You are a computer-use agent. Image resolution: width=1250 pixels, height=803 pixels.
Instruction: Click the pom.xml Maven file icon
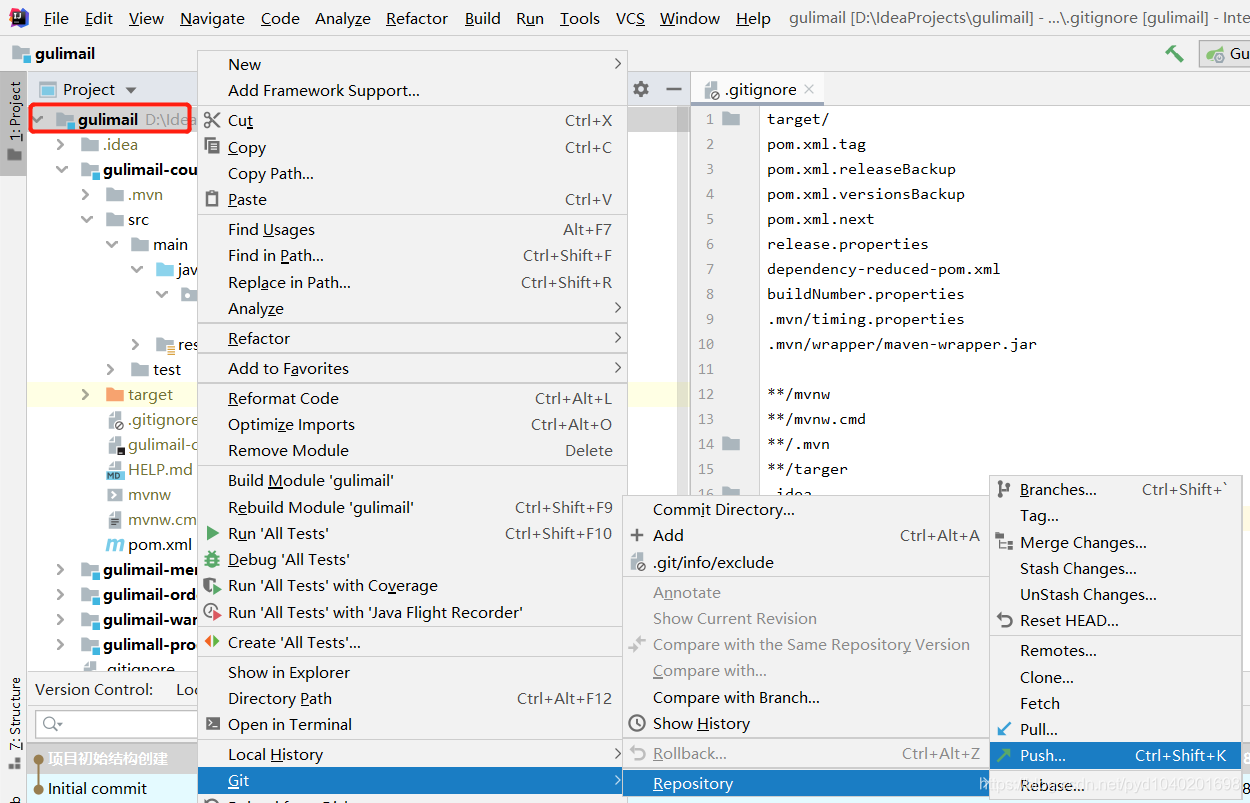(x=115, y=545)
